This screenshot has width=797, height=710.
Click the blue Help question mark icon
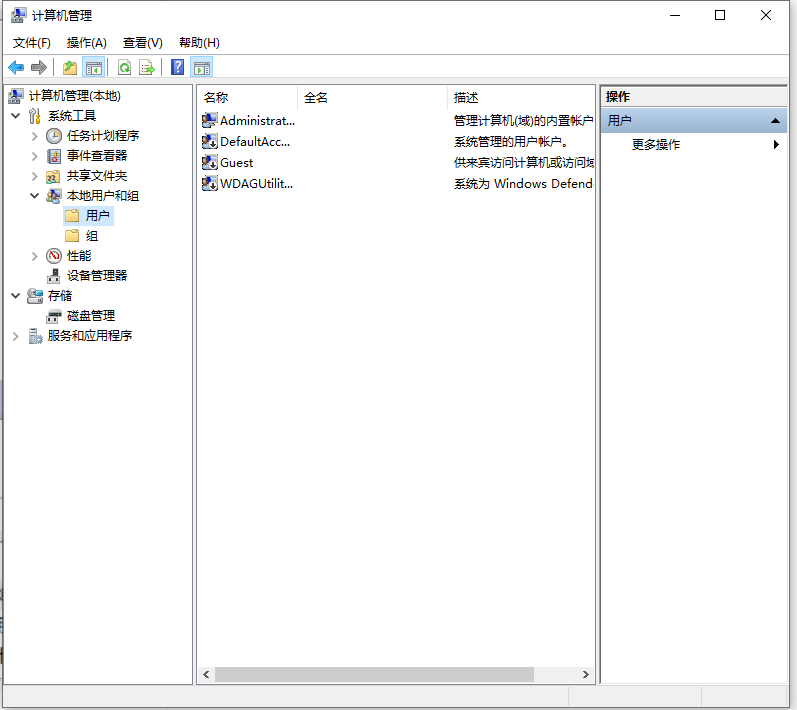pyautogui.click(x=177, y=67)
